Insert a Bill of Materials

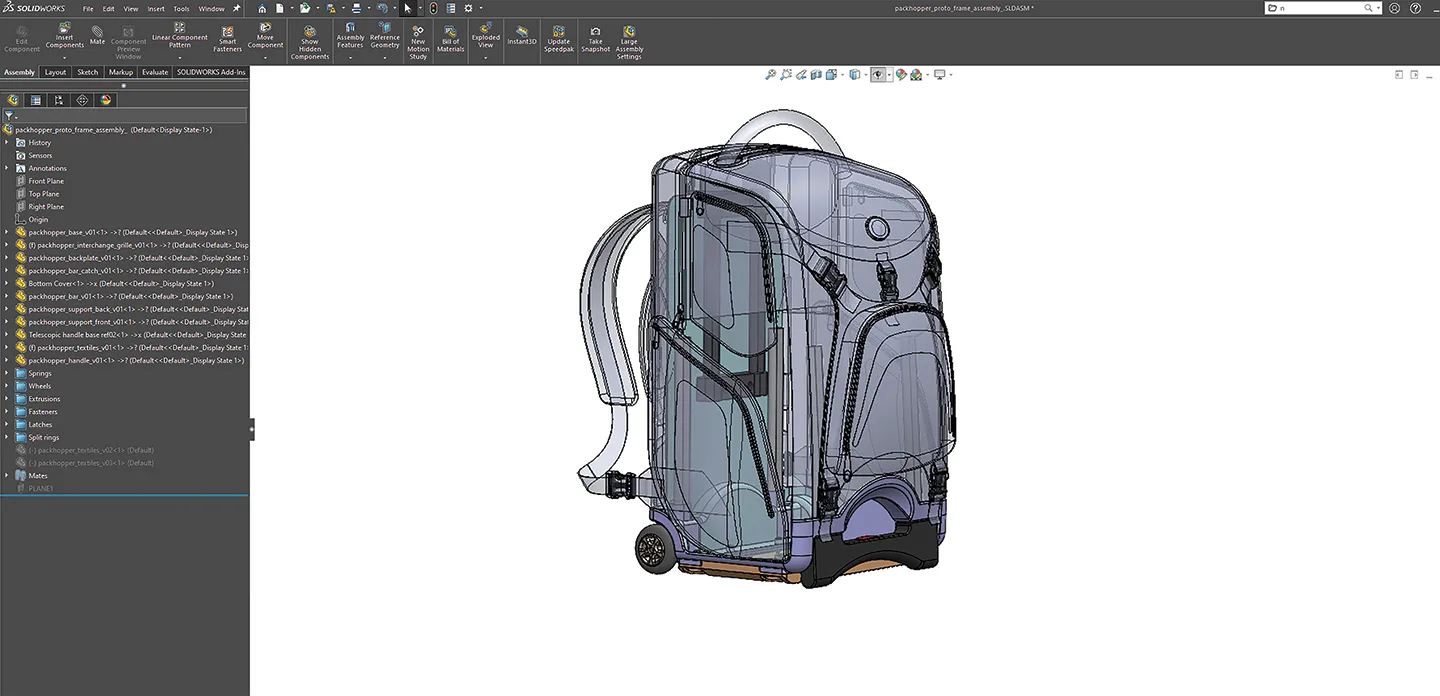(x=450, y=40)
